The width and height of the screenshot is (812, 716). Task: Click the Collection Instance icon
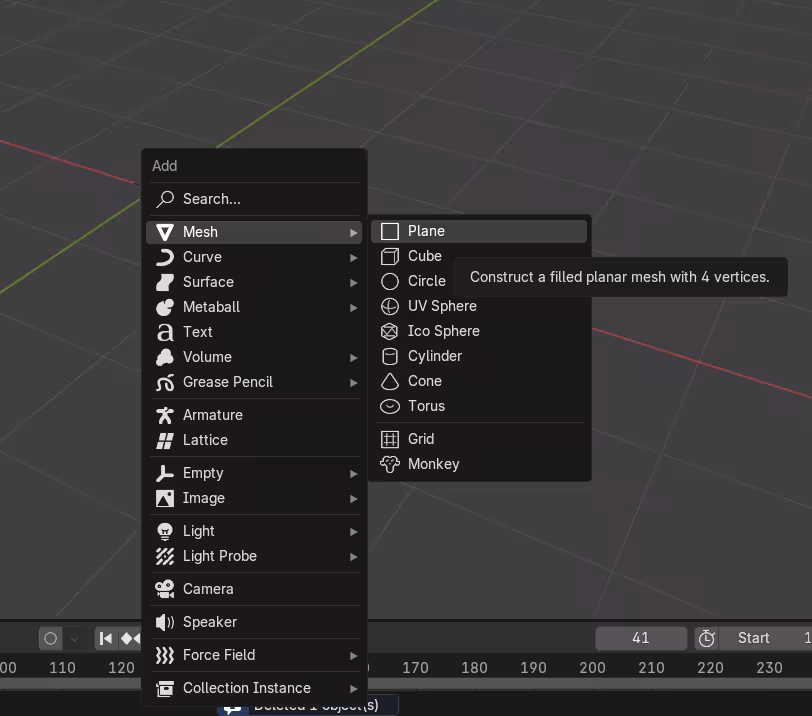click(165, 688)
